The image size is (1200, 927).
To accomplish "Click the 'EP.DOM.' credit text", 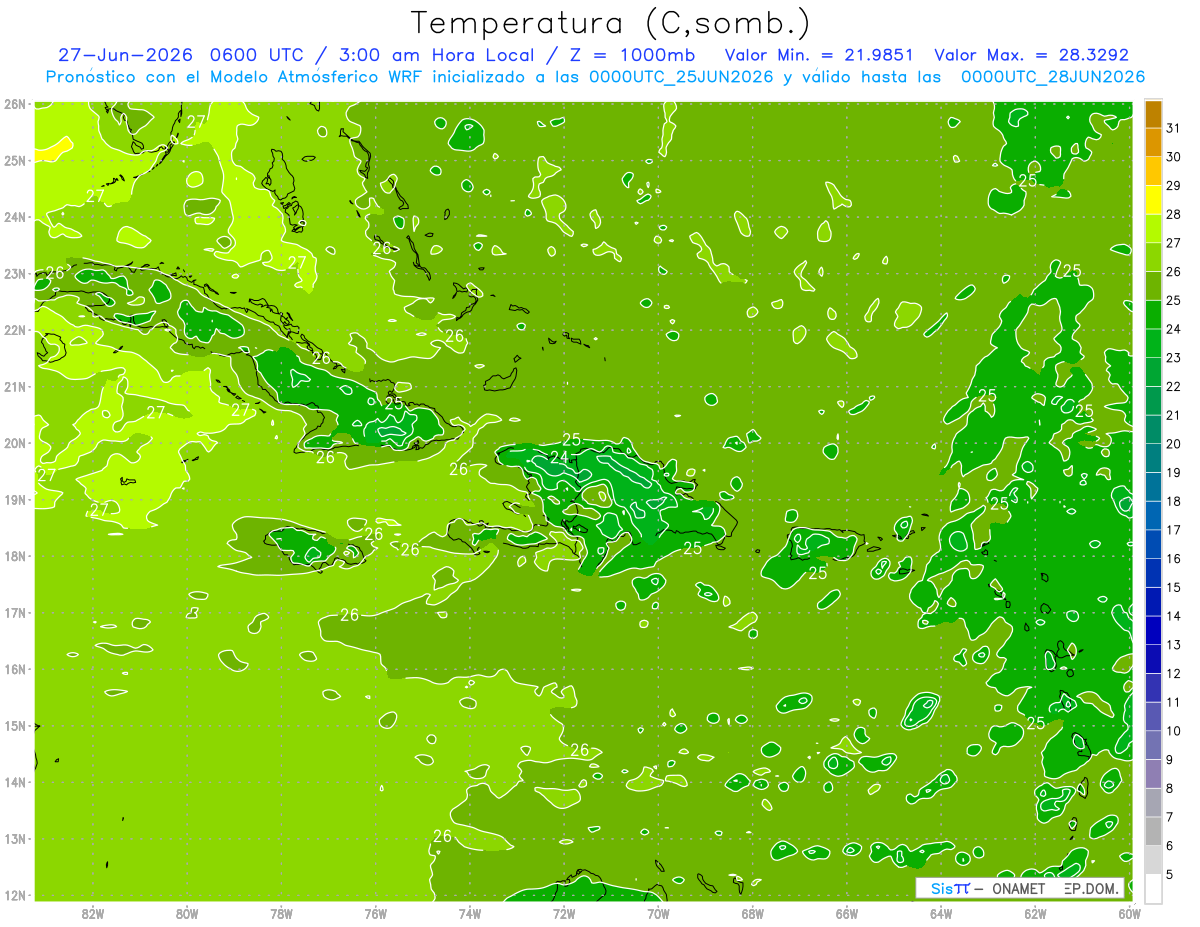I will tap(1091, 888).
